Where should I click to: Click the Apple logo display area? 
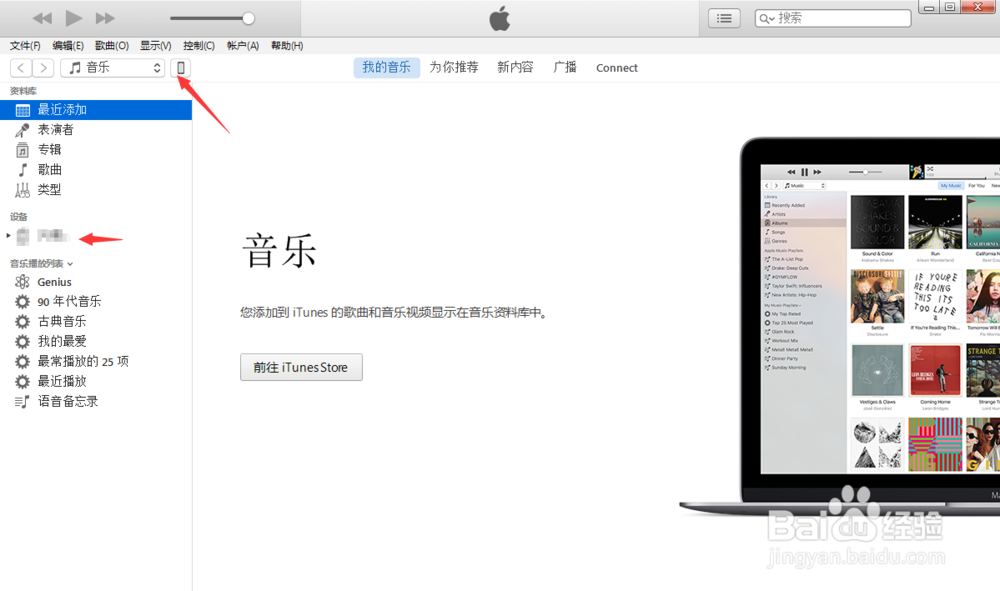499,18
